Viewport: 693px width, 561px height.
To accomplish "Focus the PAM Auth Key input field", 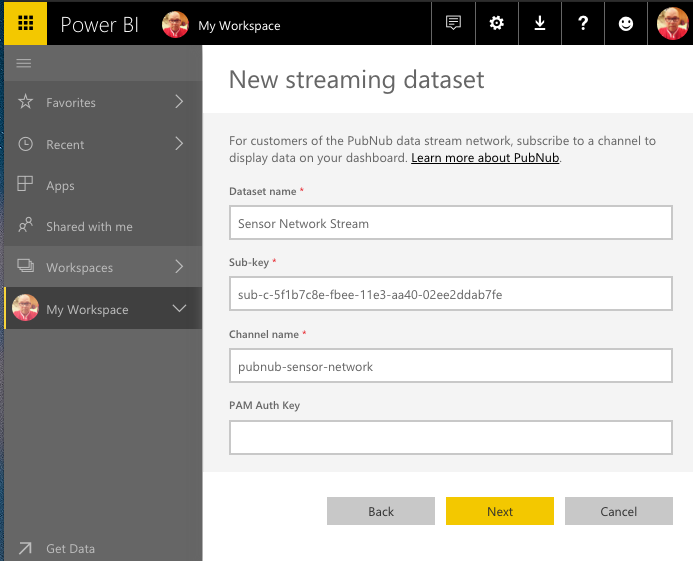I will pyautogui.click(x=451, y=437).
